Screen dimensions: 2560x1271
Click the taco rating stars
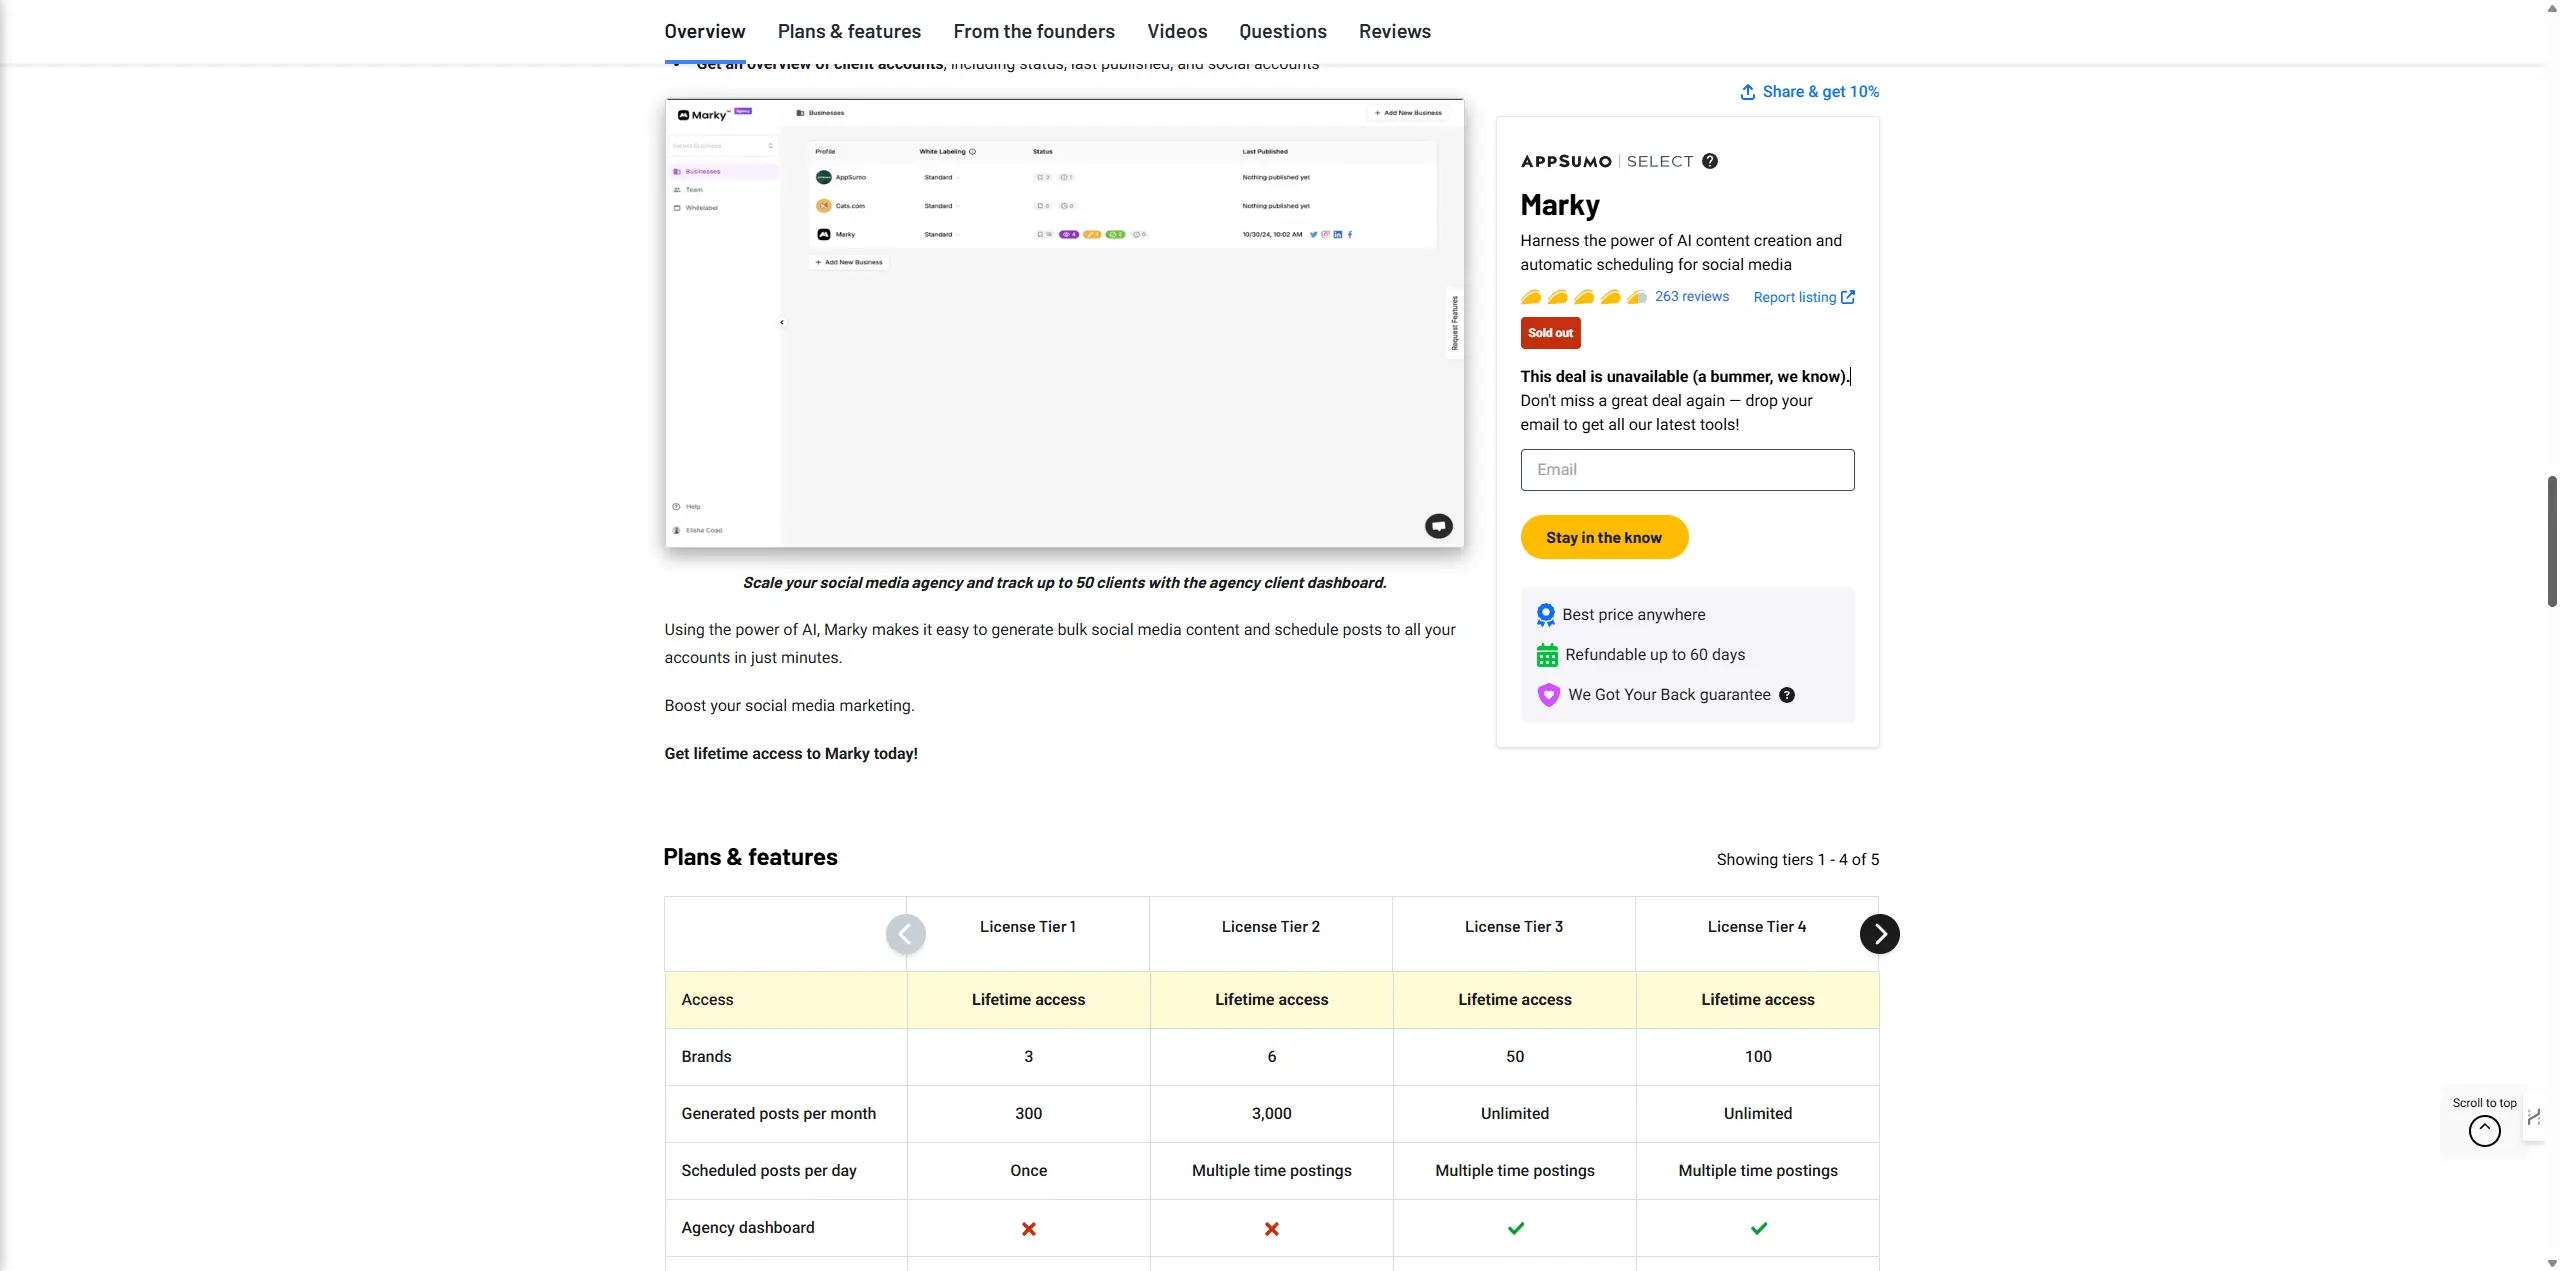click(1583, 297)
